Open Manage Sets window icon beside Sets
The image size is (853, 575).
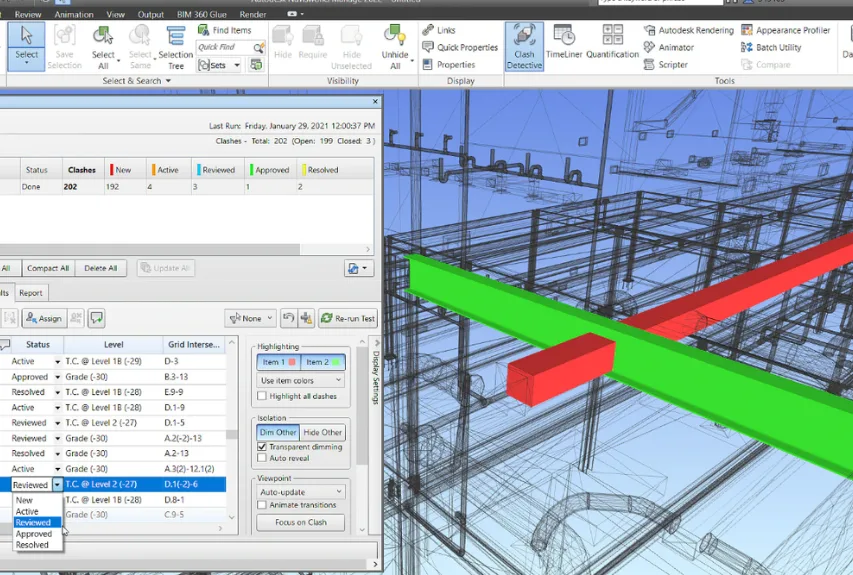pyautogui.click(x=256, y=65)
